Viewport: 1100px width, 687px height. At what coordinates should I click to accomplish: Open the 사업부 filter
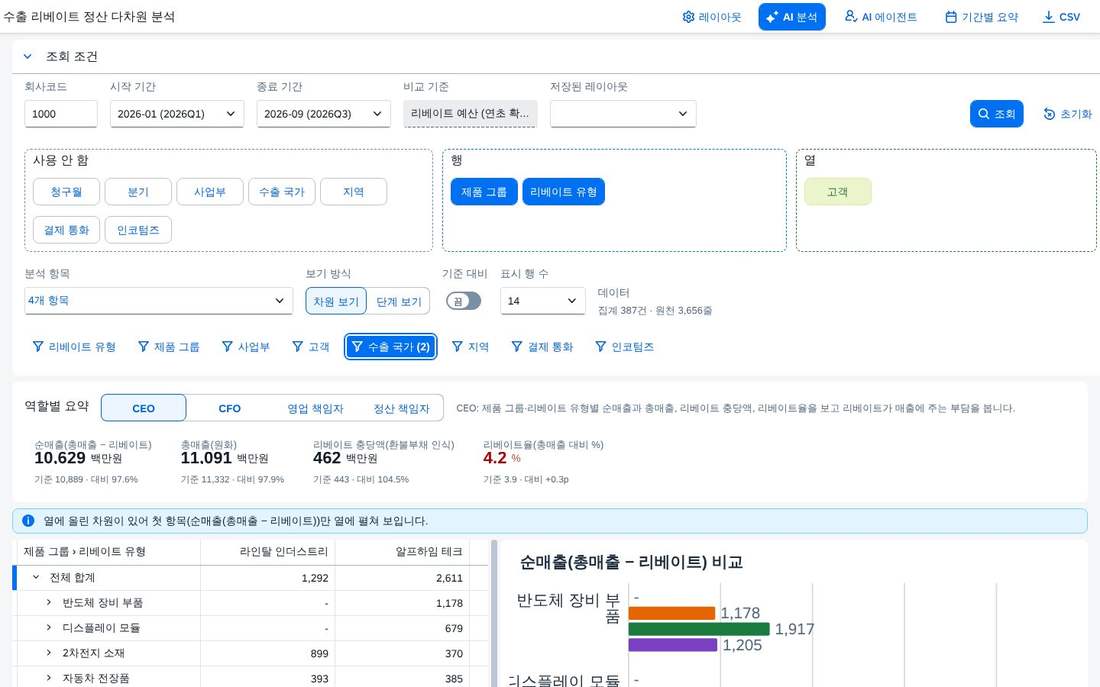(246, 347)
